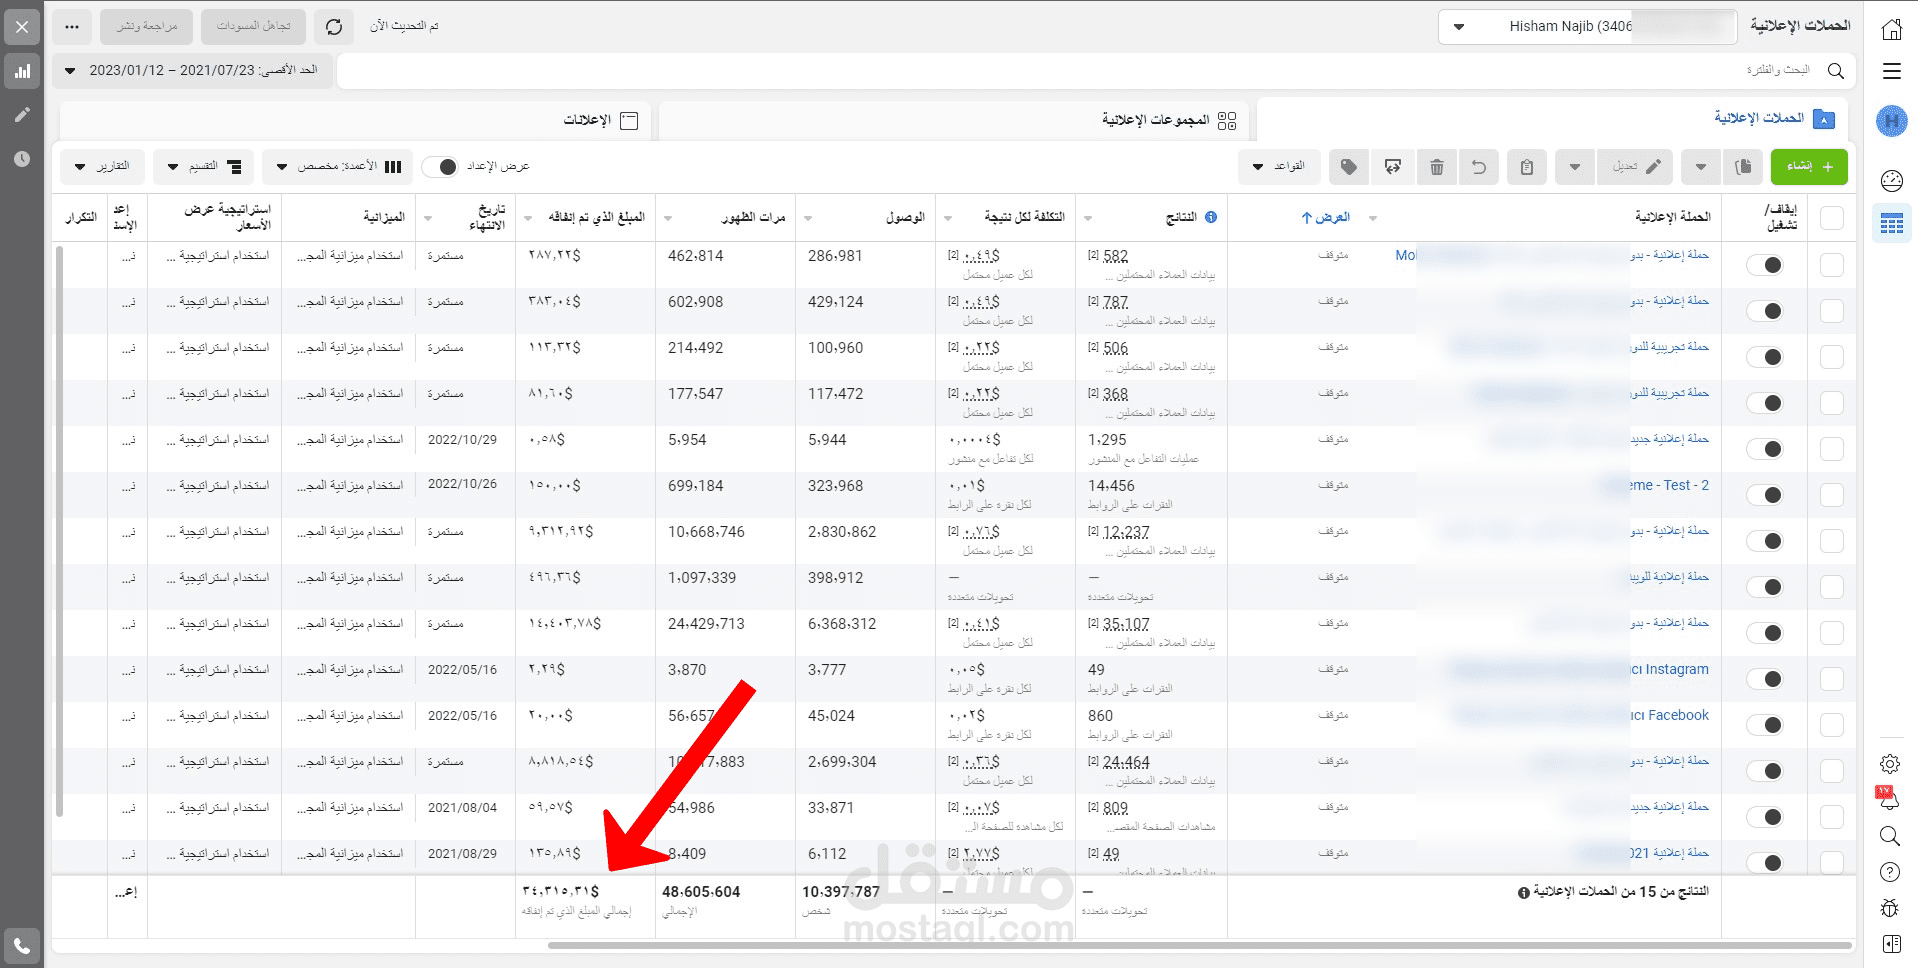This screenshot has width=1918, height=968.
Task: Open the clock history icon in left panel
Action: click(x=22, y=159)
